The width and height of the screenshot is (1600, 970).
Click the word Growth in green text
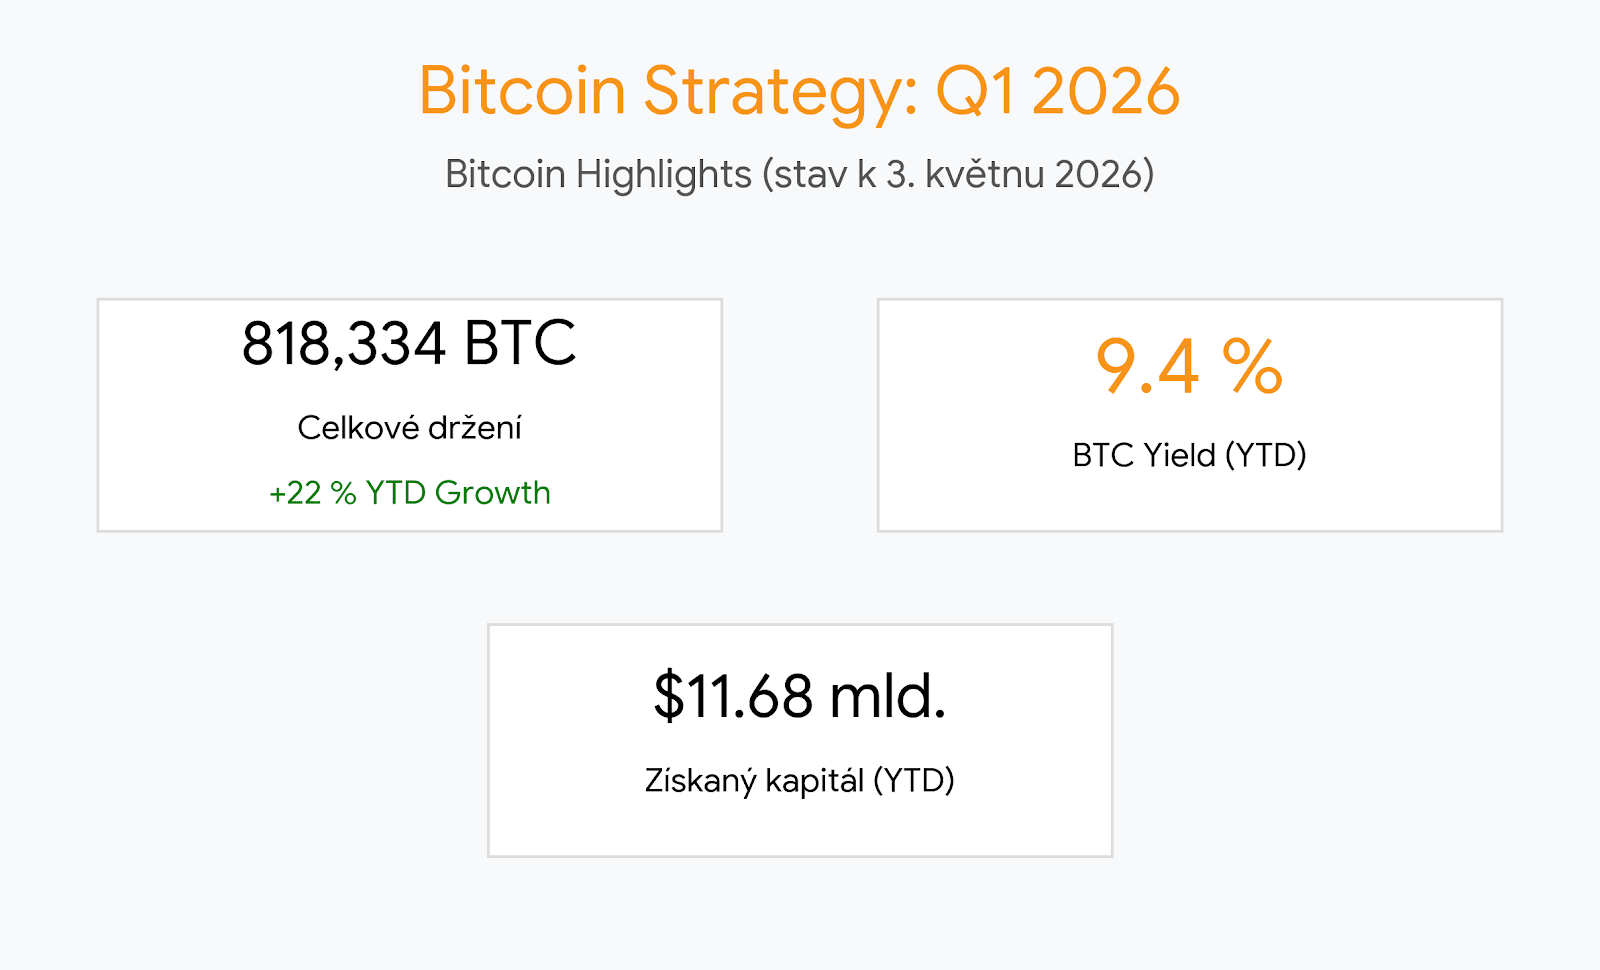point(493,493)
